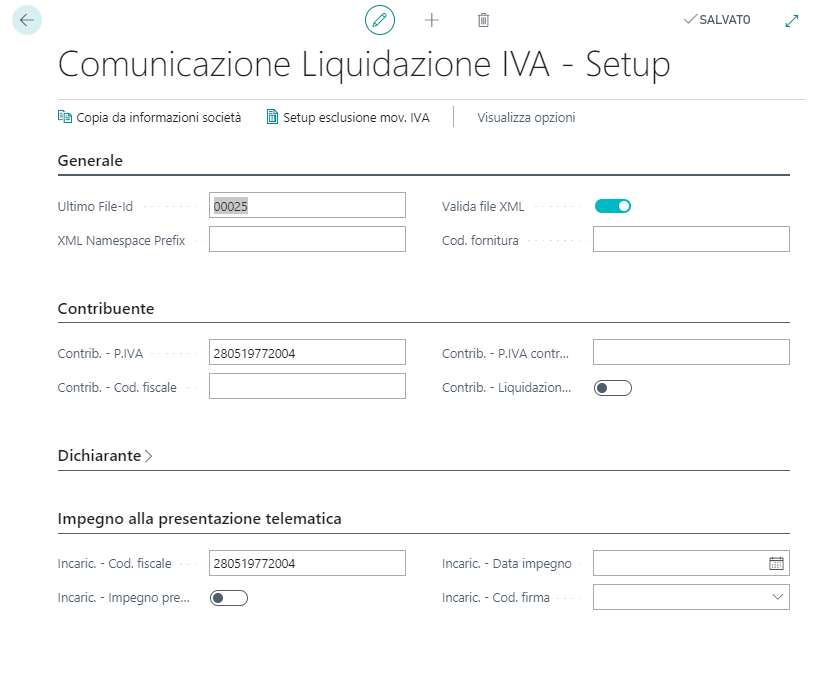Collapse the Contribuente section header

[x=106, y=308]
